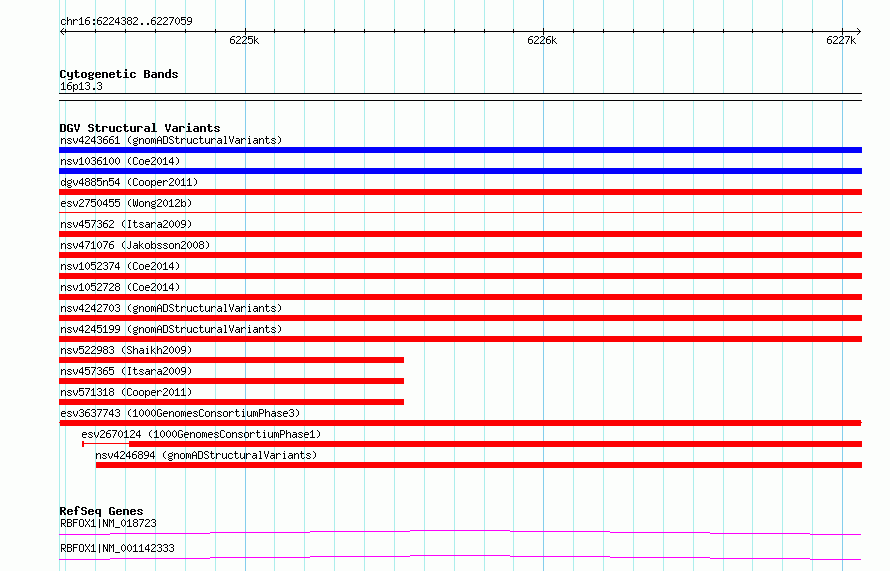This screenshot has height=571, width=890.
Task: Open variant nsv471076 Jakobsson2008 label
Action: 135,245
